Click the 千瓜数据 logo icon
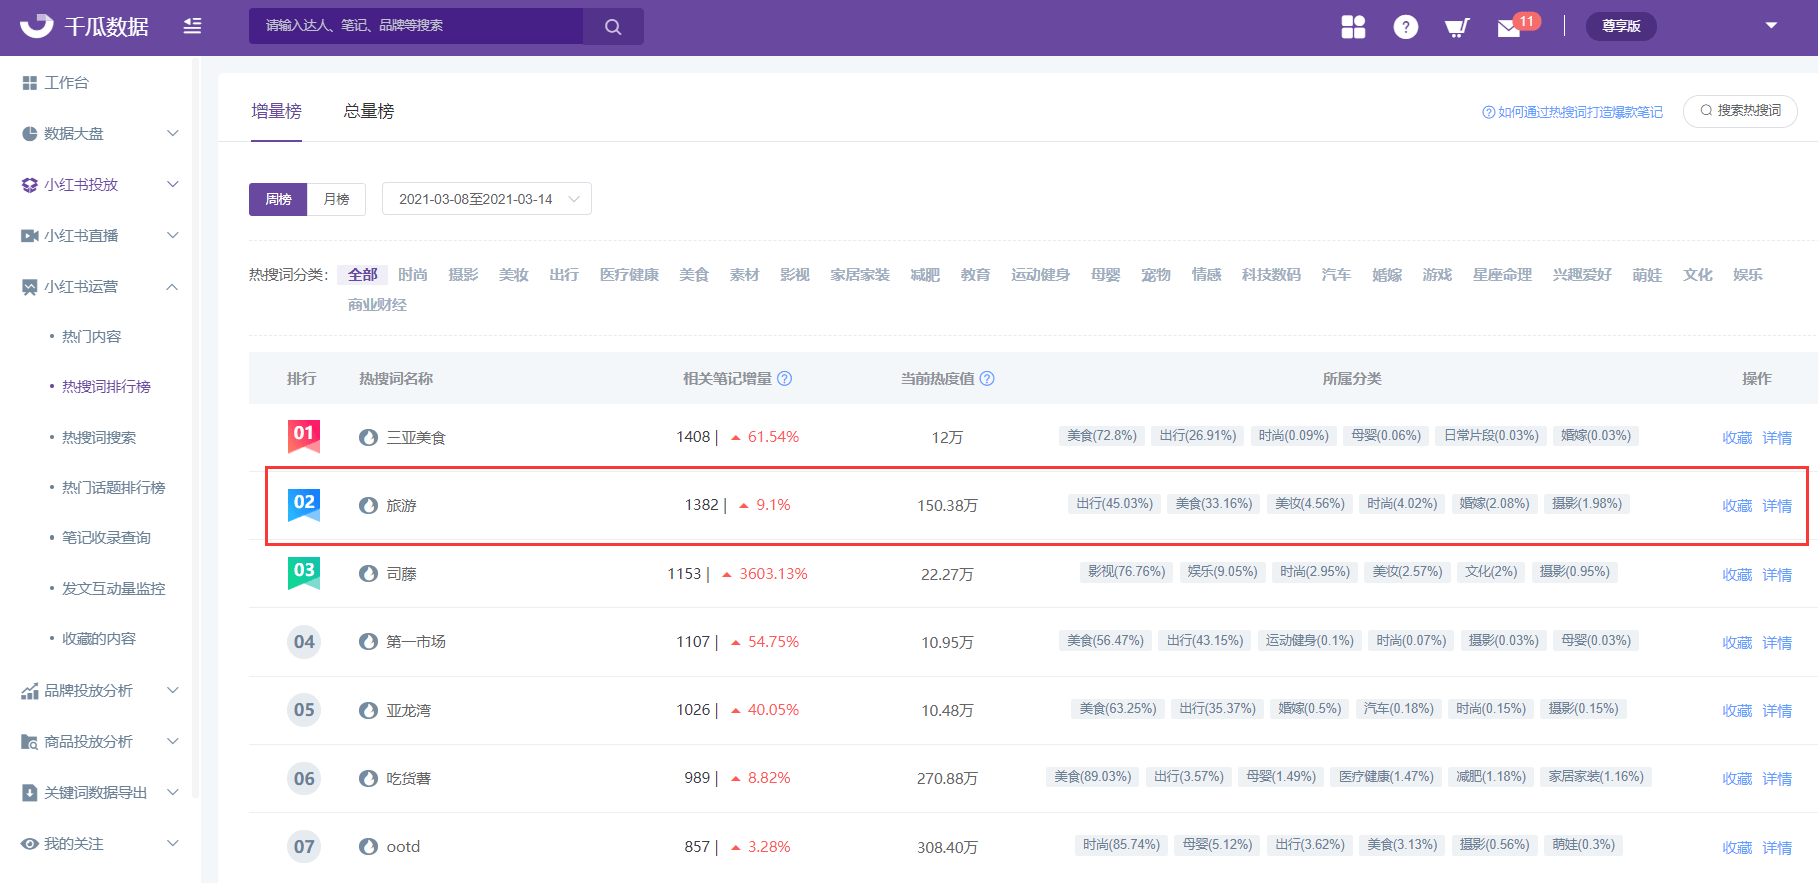The width and height of the screenshot is (1818, 883). click(37, 25)
